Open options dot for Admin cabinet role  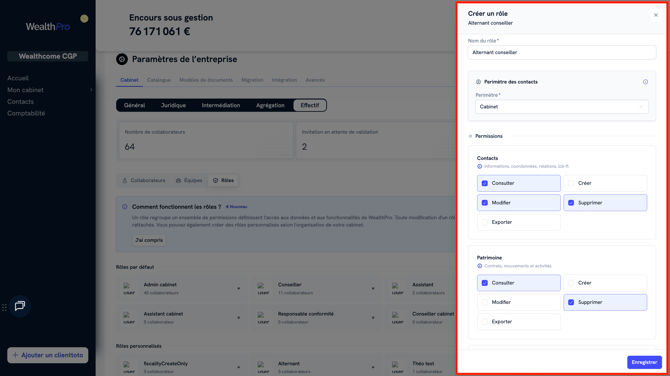(238, 288)
